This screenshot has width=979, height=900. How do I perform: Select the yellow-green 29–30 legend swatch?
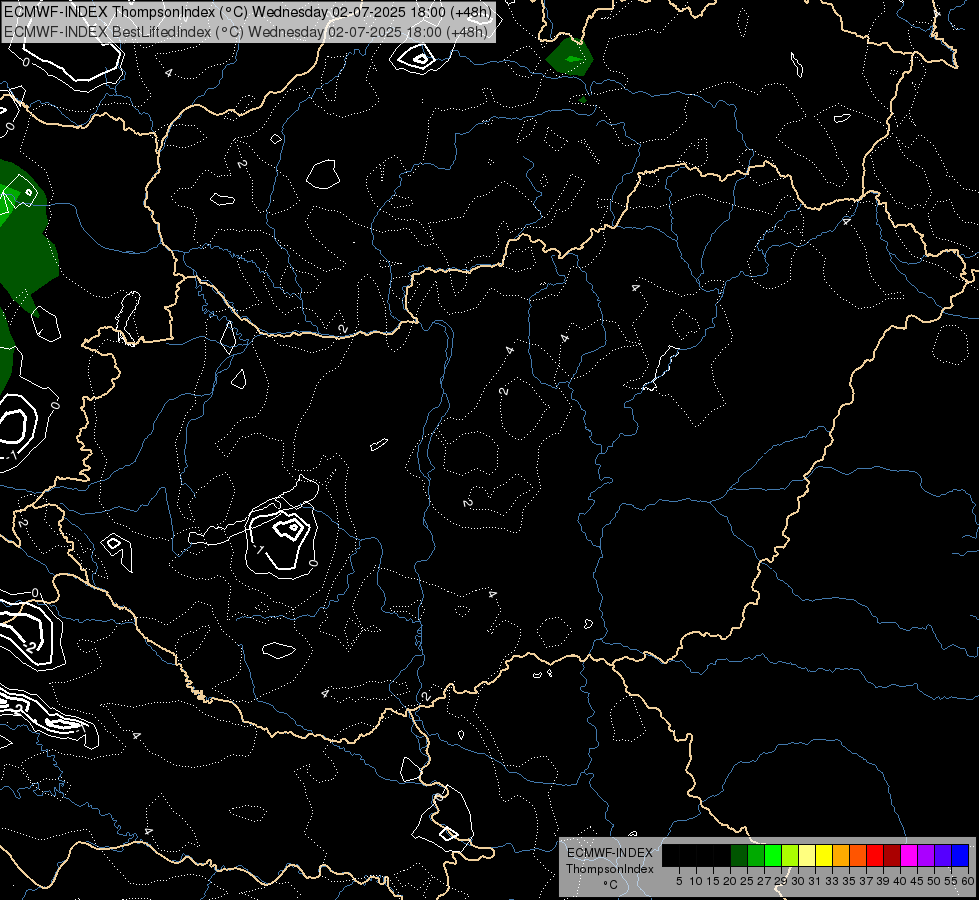[790, 855]
